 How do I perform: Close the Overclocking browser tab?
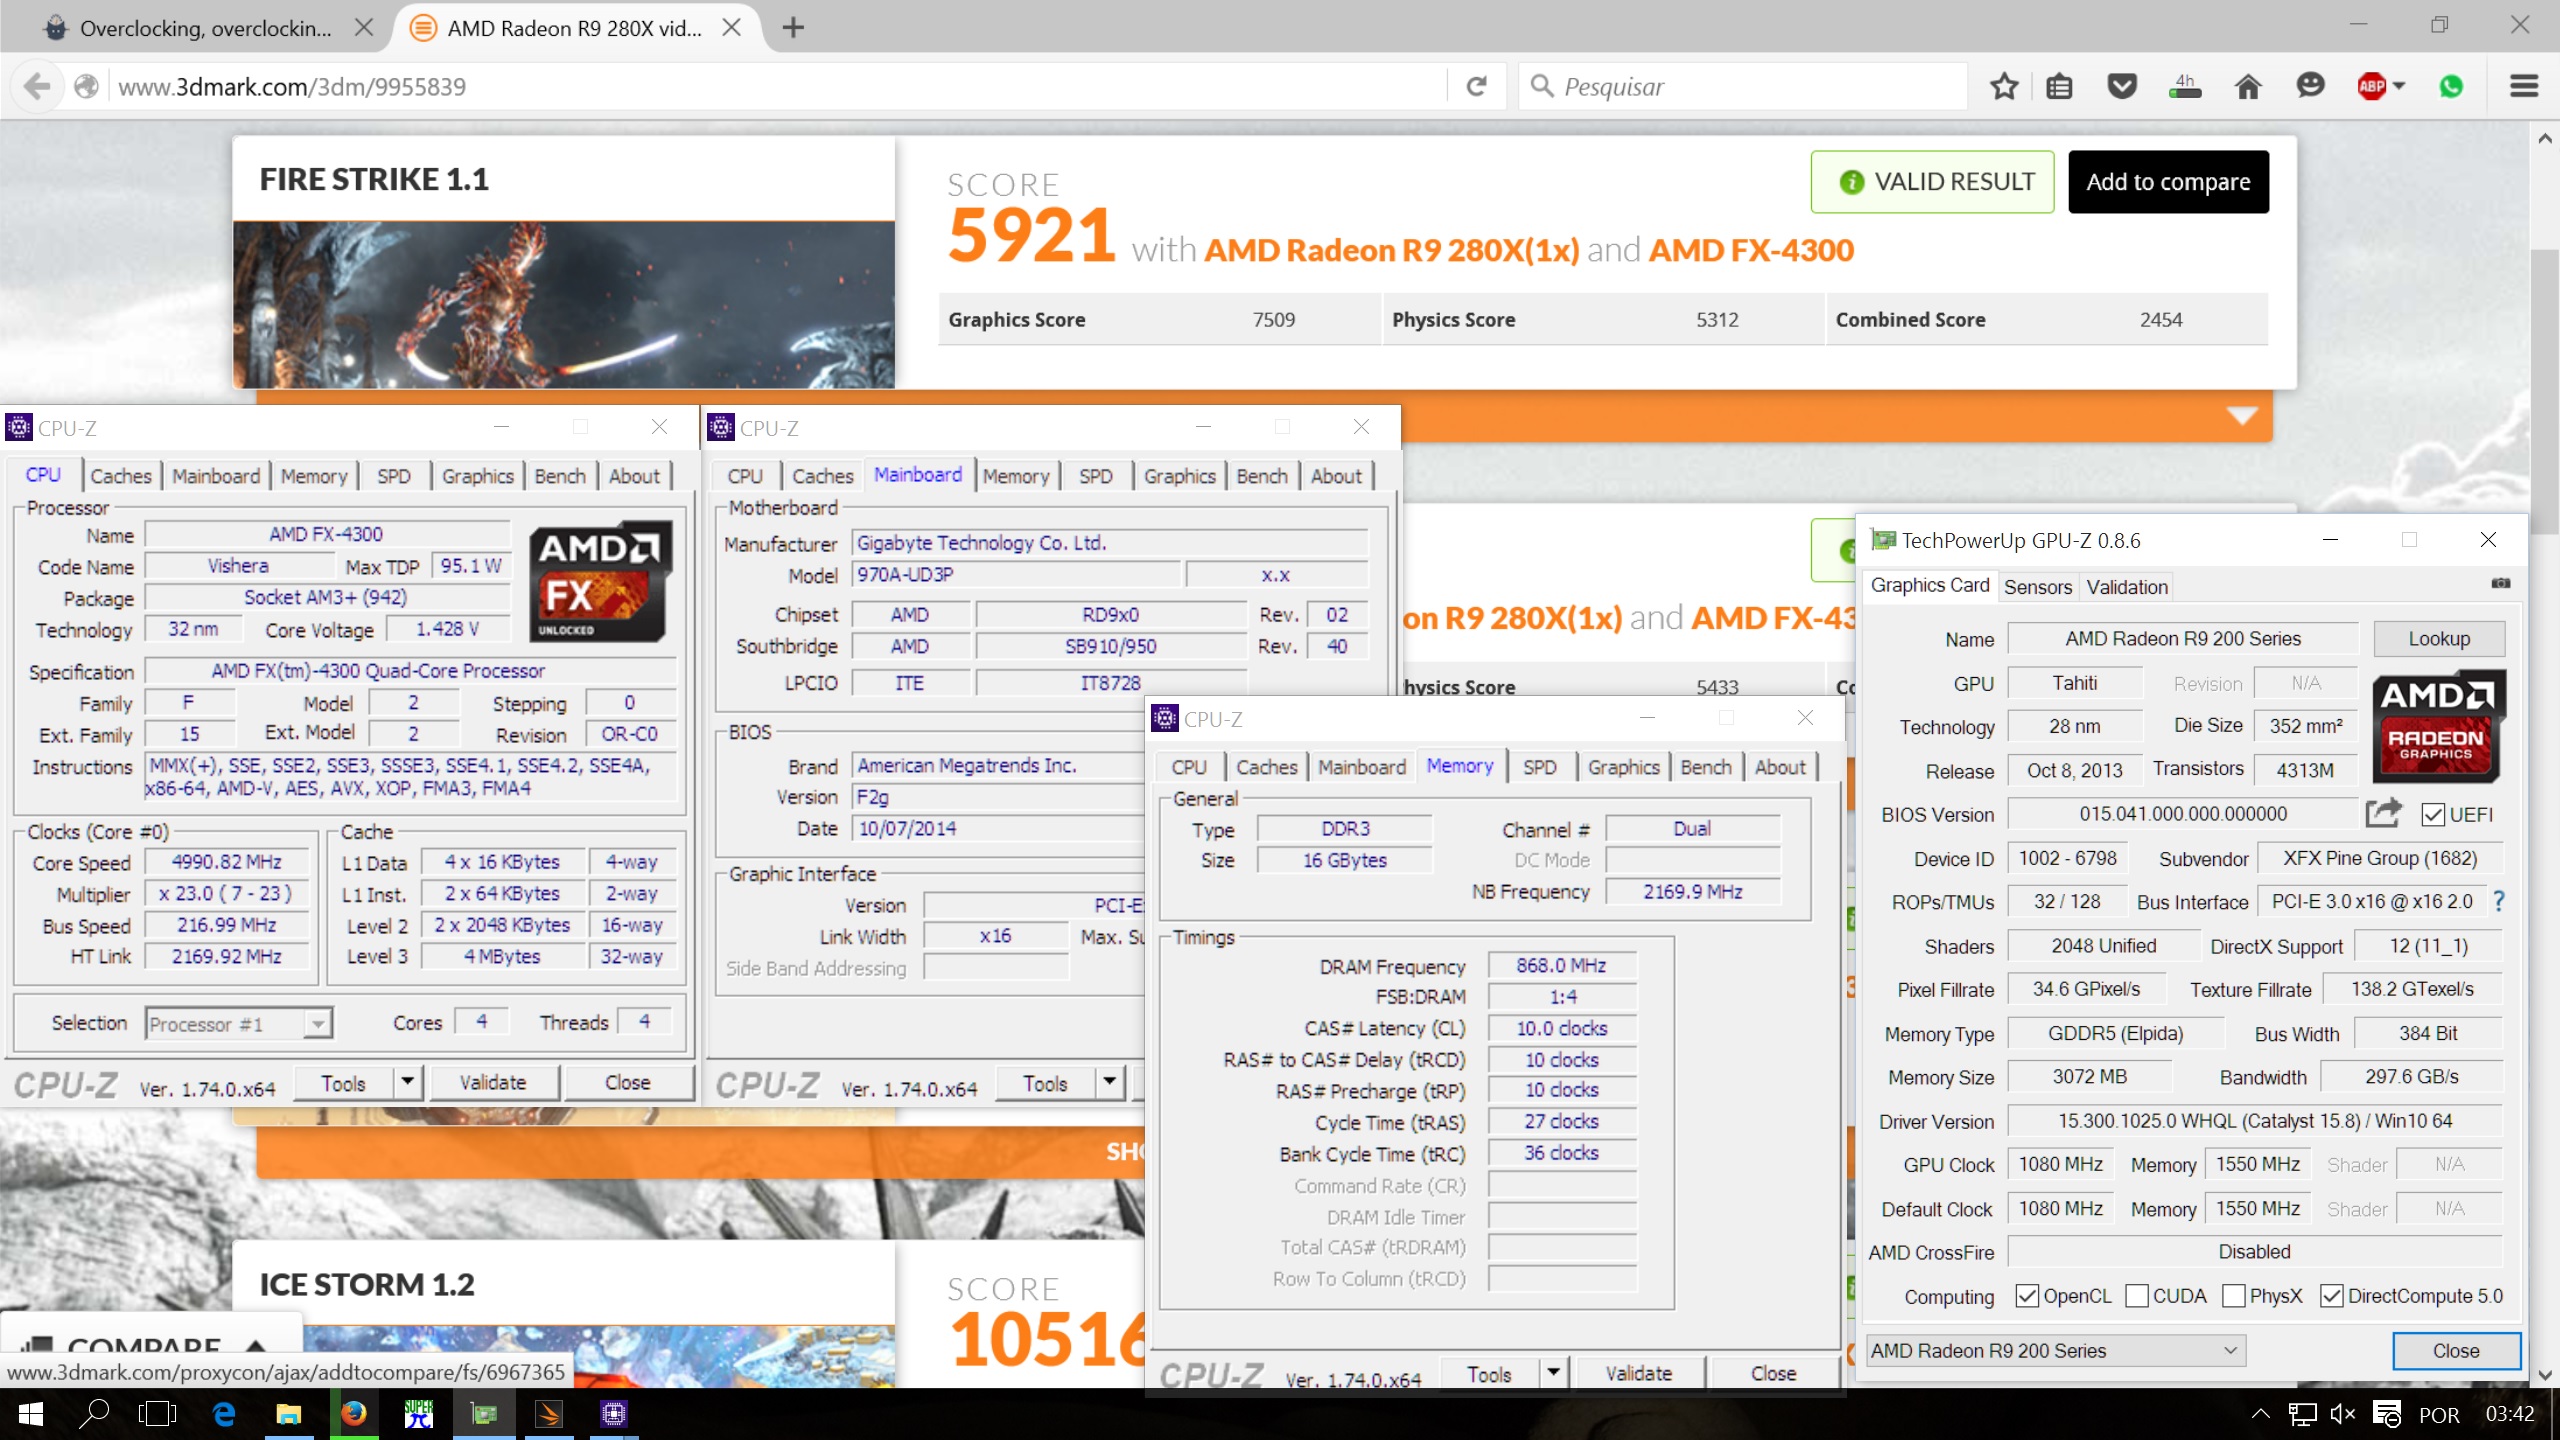(x=364, y=27)
